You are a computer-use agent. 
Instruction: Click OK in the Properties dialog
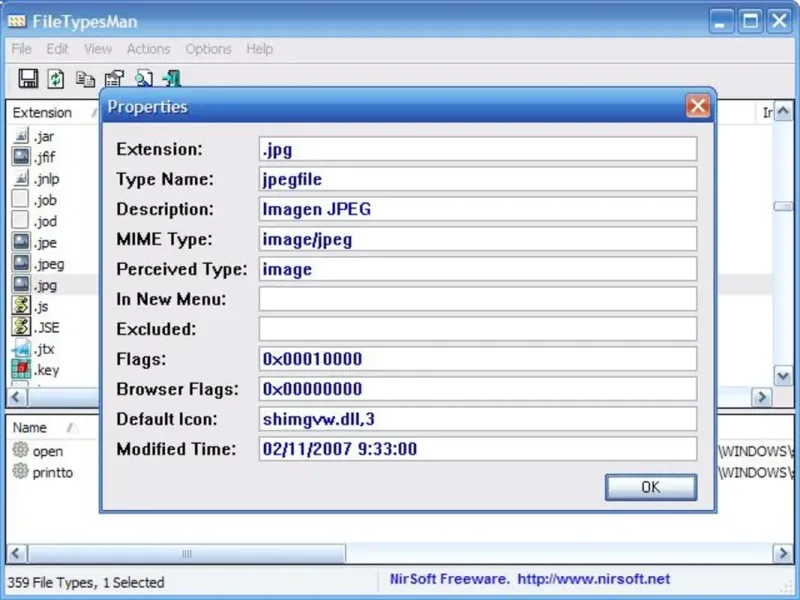click(x=651, y=487)
